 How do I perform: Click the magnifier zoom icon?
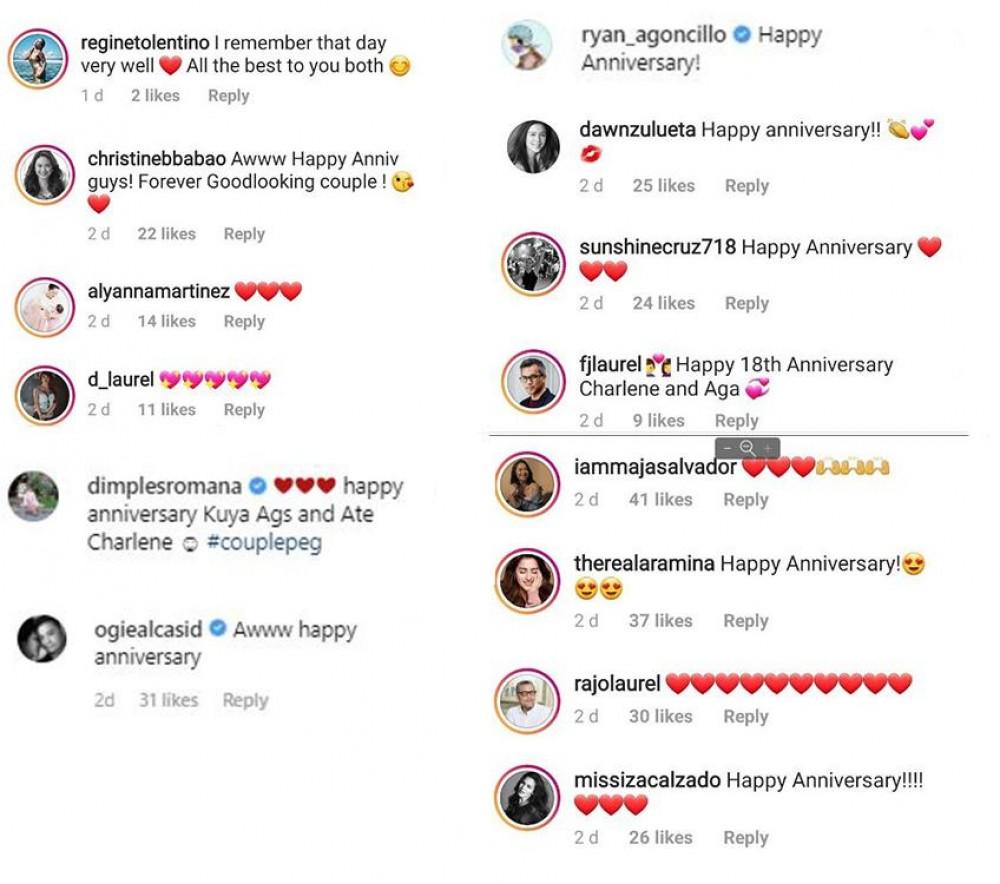point(747,448)
